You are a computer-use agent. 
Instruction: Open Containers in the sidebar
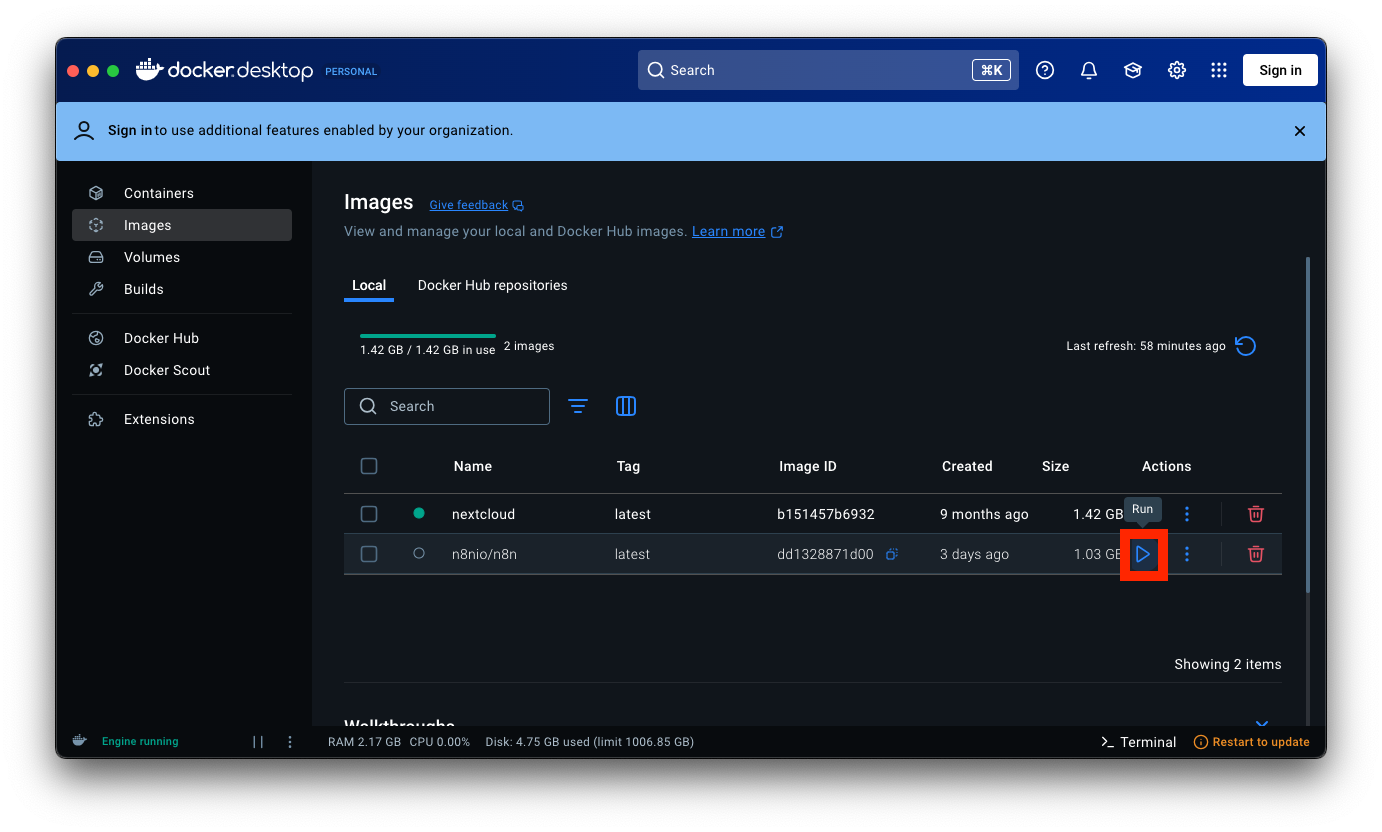click(x=182, y=193)
